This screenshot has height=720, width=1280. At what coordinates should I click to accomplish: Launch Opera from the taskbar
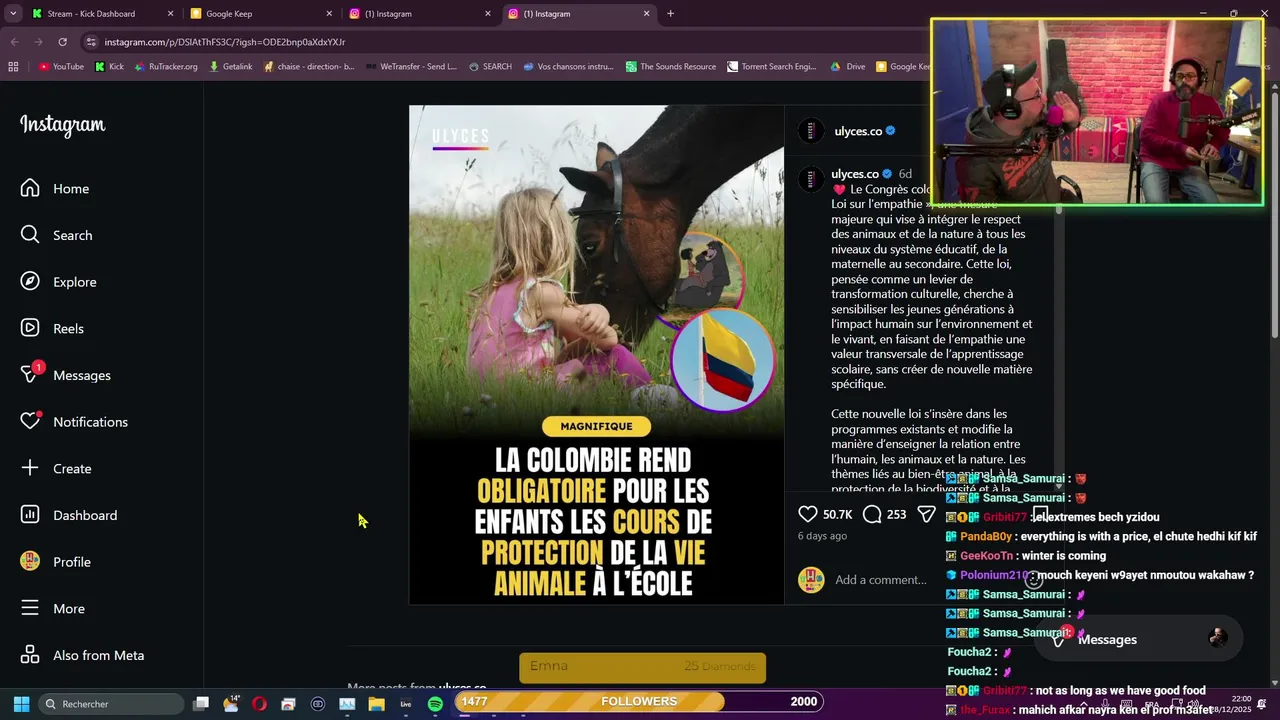coord(259,704)
